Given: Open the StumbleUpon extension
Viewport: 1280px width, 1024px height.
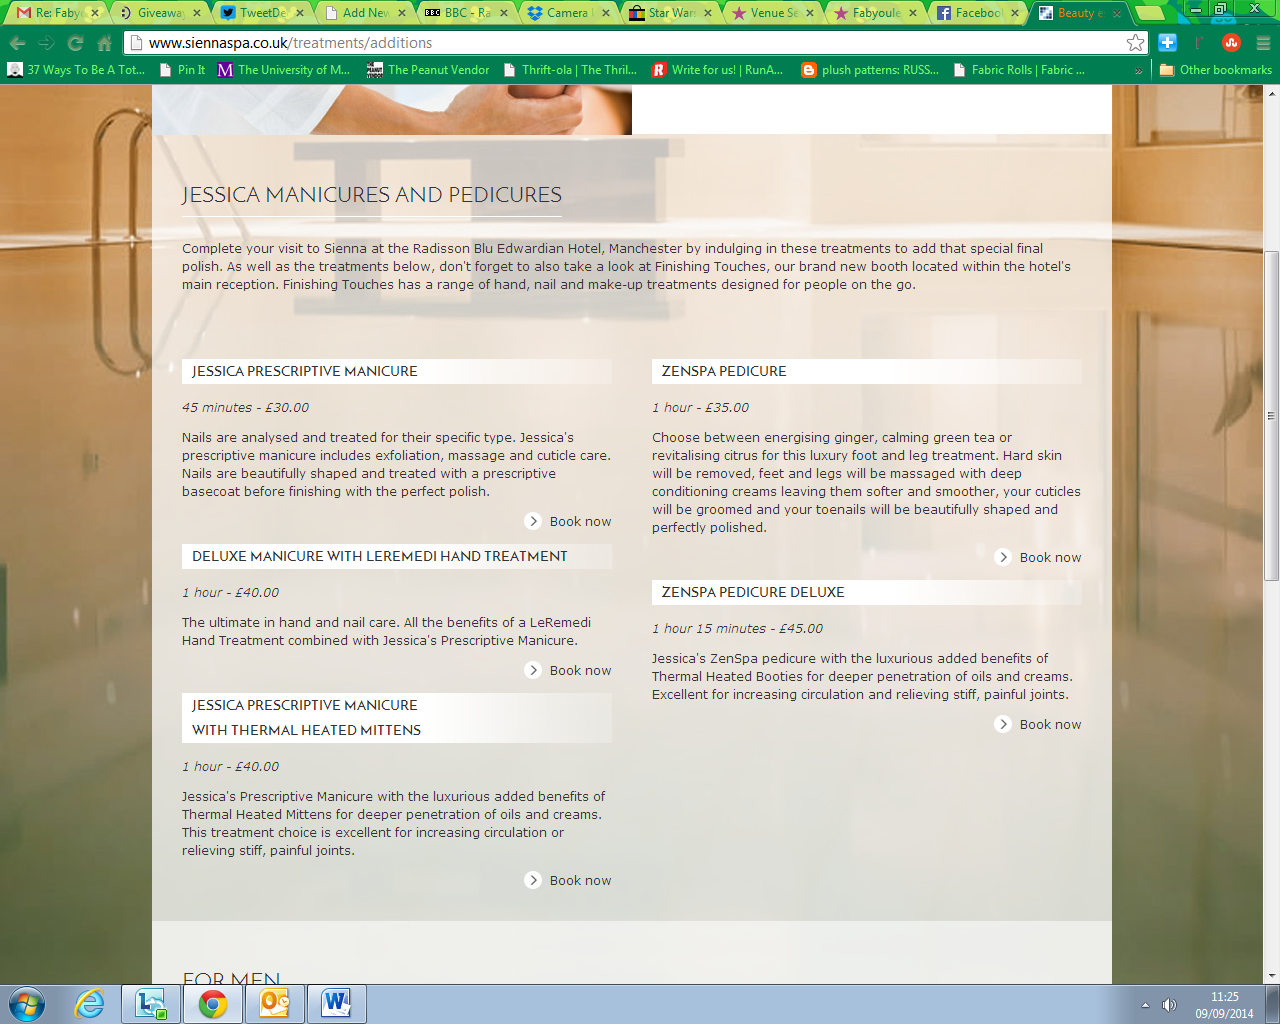Looking at the screenshot, I should point(1231,43).
